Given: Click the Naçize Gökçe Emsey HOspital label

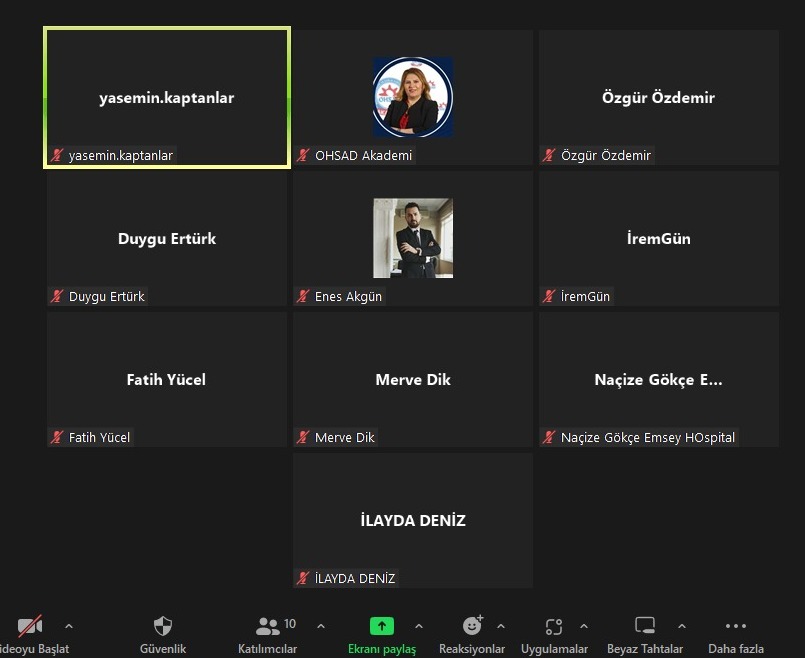Looking at the screenshot, I should (x=648, y=437).
